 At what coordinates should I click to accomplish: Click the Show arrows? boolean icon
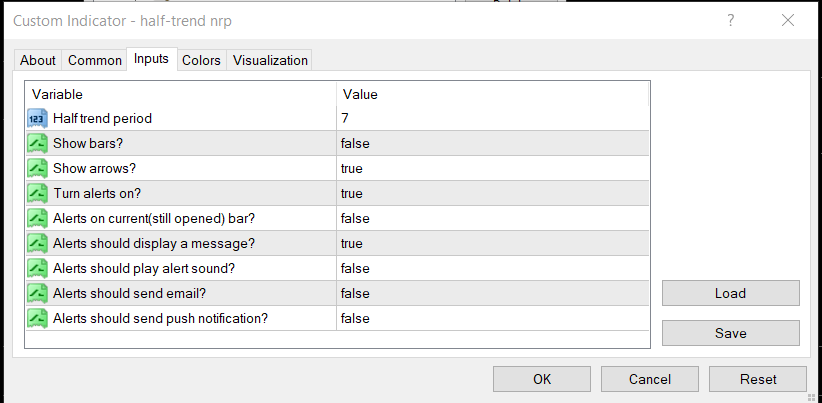(38, 169)
